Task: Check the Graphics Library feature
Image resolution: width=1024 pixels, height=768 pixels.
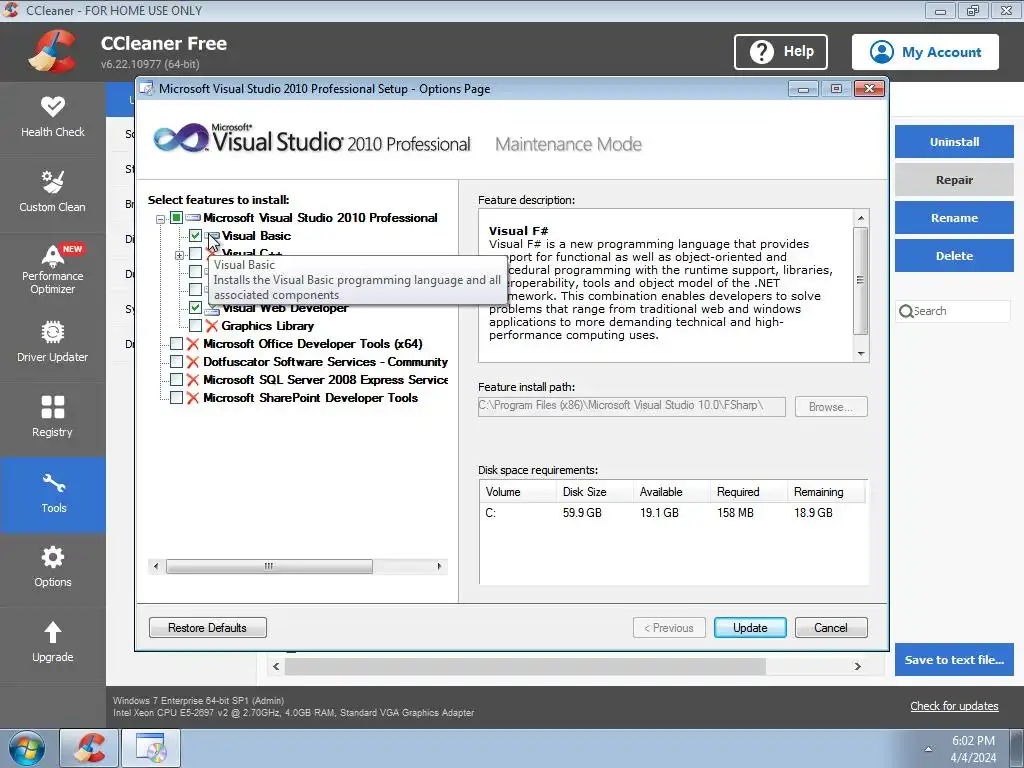Action: pyautogui.click(x=195, y=326)
